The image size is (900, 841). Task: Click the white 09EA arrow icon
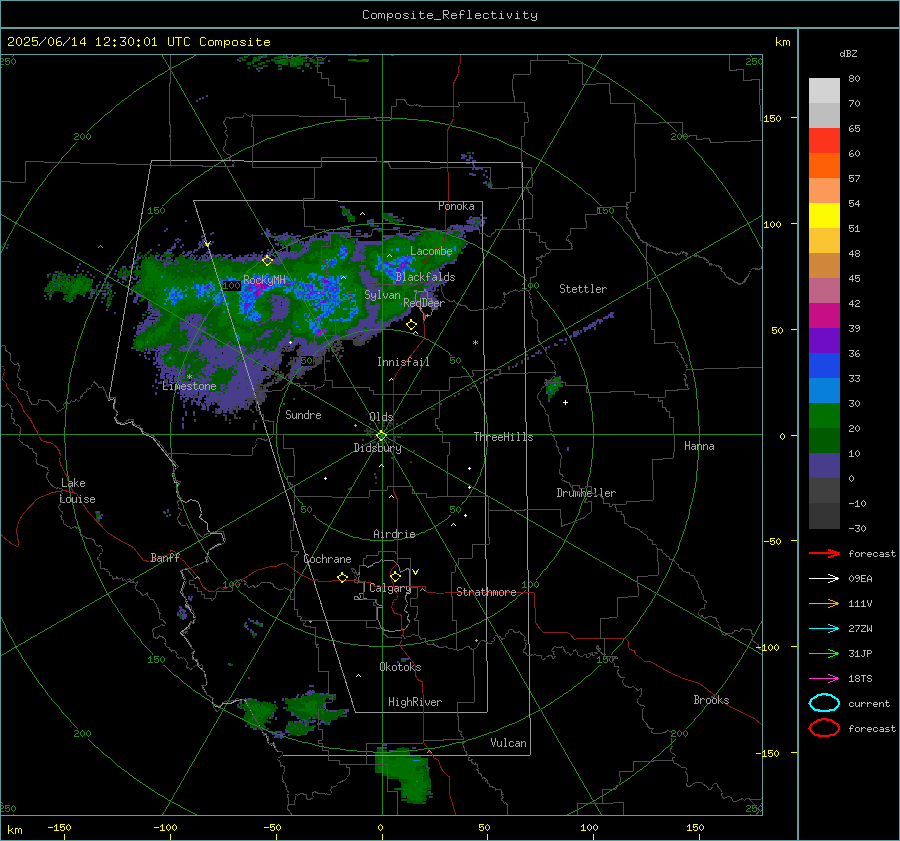tap(824, 578)
